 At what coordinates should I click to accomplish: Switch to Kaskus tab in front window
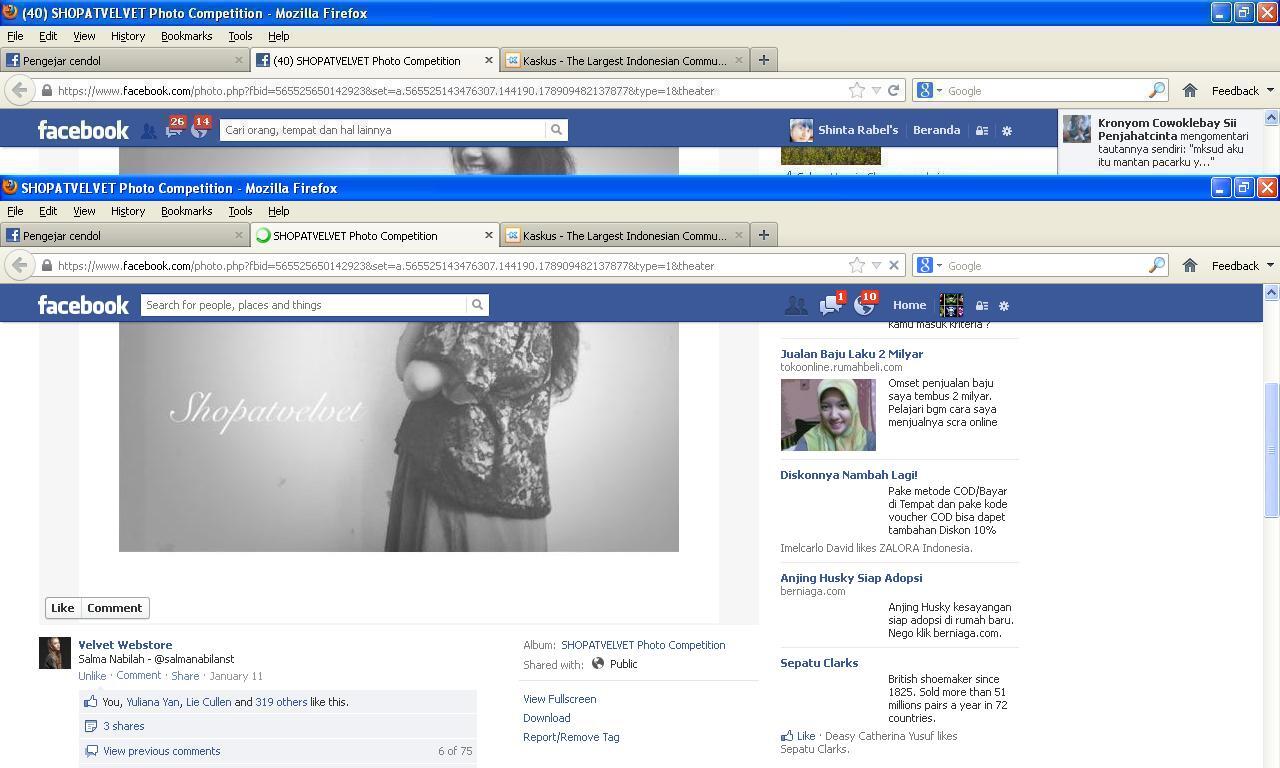[625, 235]
